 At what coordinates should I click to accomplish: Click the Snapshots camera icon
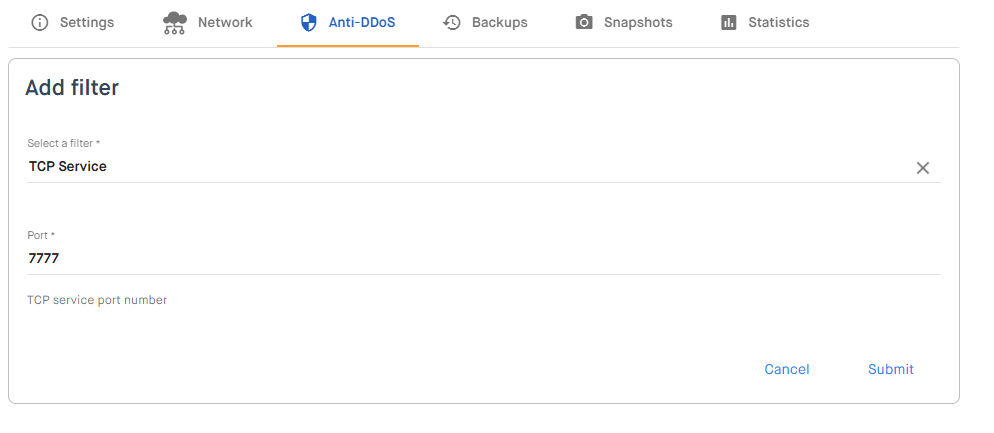pos(584,22)
